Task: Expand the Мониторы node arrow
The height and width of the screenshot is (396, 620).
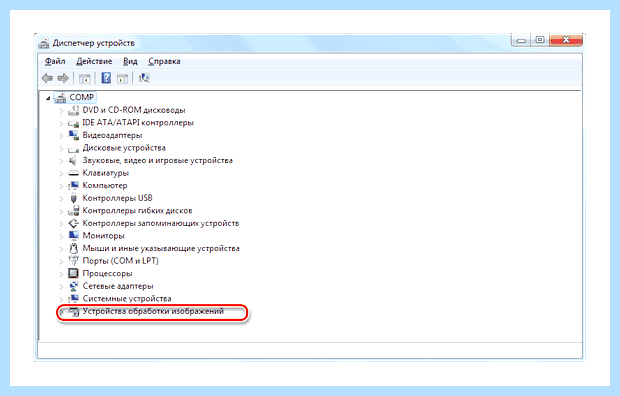Action: [x=61, y=237]
